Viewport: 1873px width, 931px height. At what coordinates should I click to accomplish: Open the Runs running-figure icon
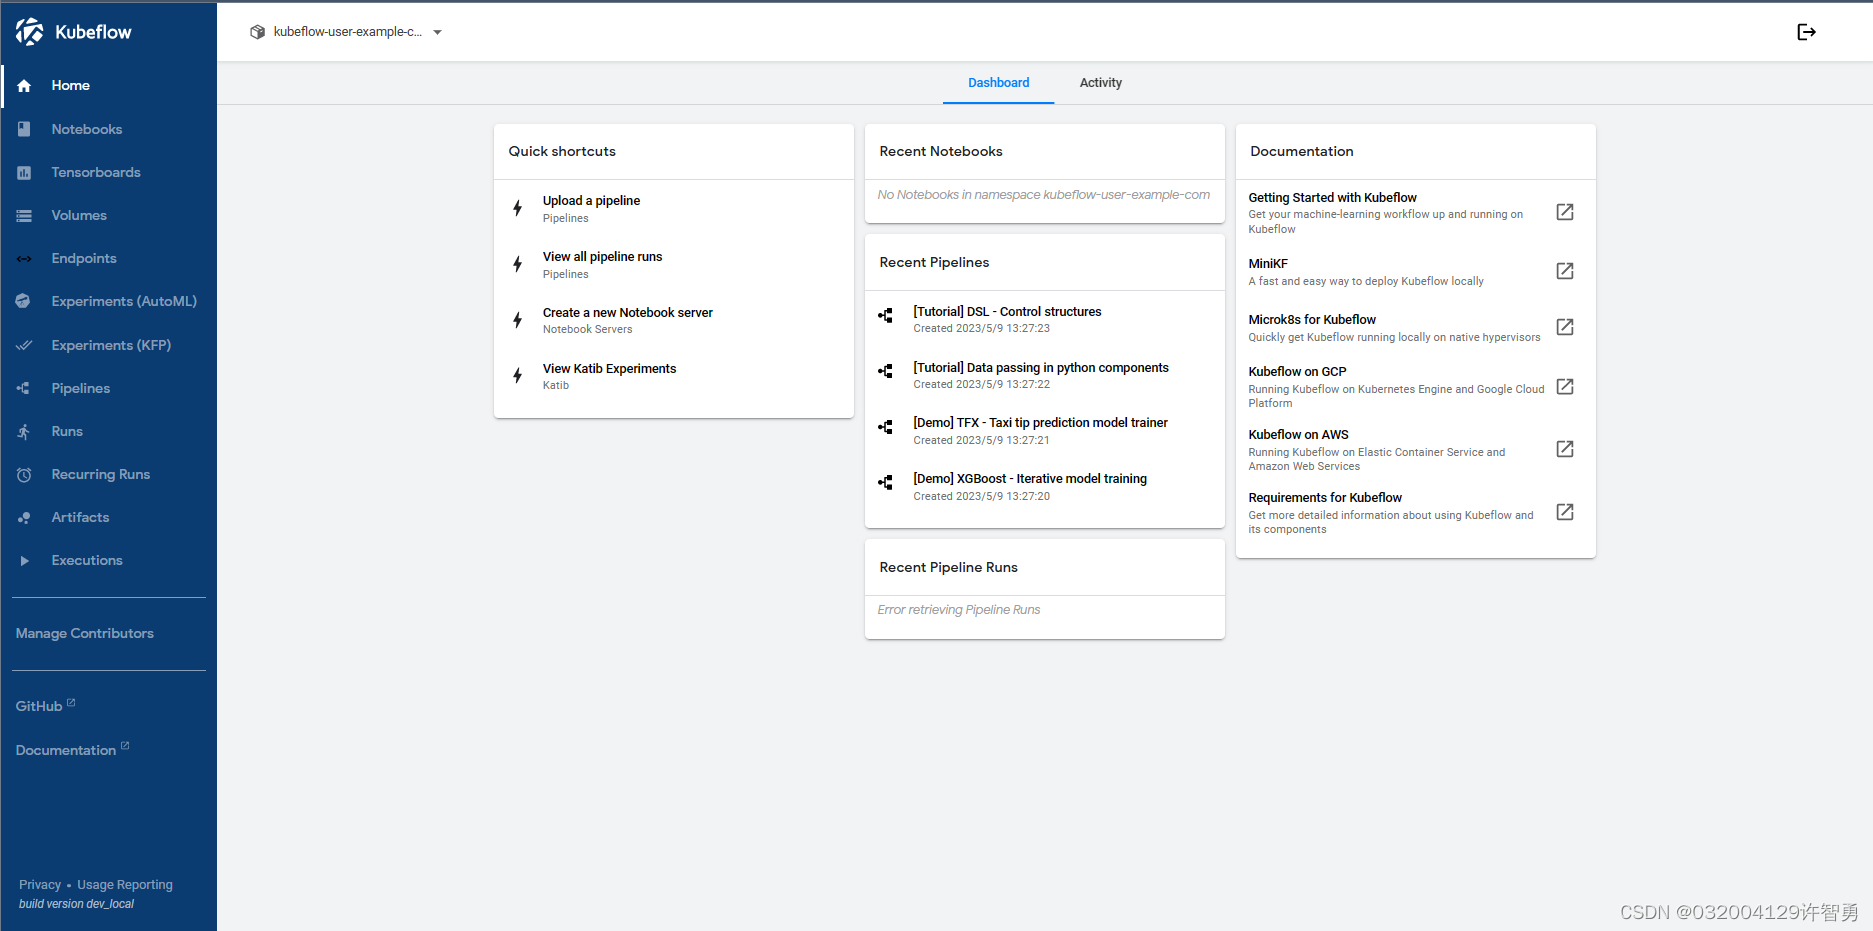click(x=24, y=432)
